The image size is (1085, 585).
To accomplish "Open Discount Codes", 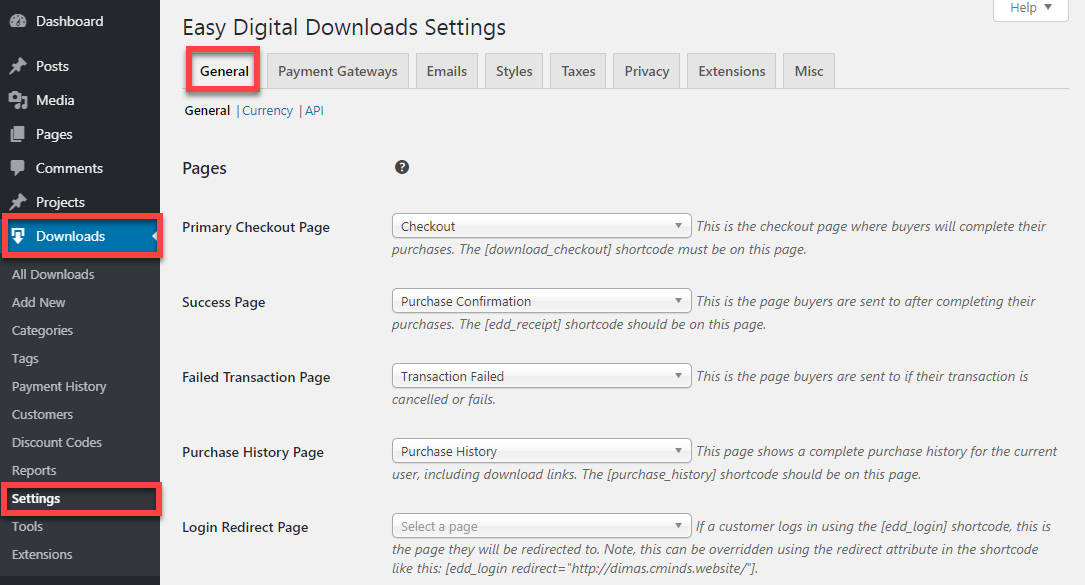I will [x=57, y=442].
